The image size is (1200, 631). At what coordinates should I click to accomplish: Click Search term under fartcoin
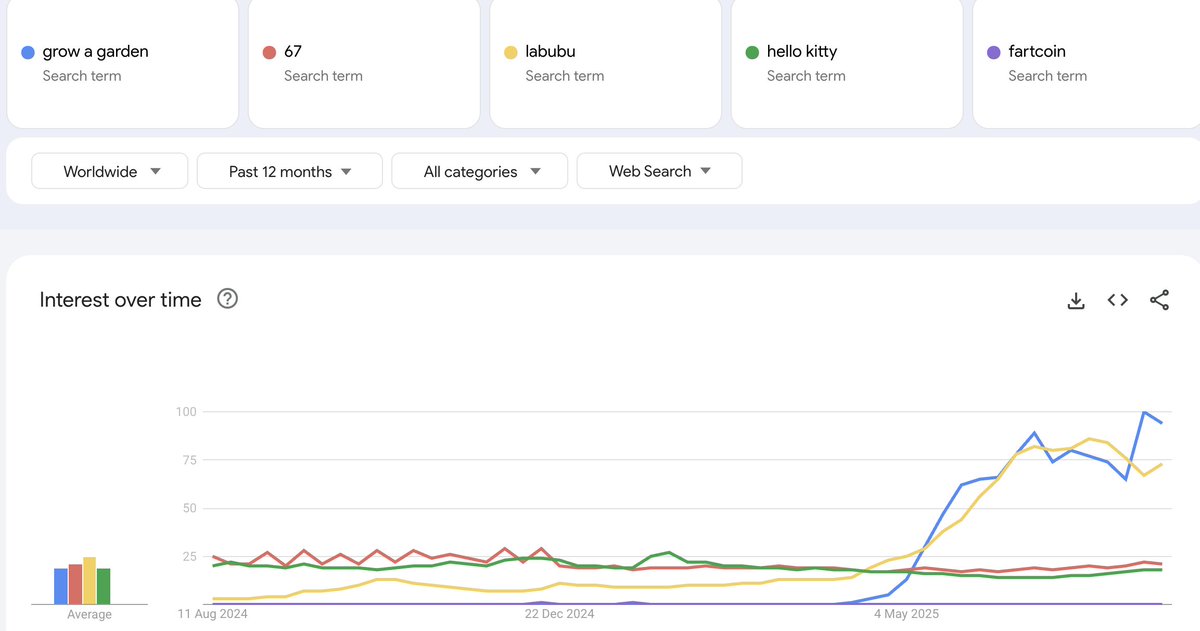coord(1047,76)
